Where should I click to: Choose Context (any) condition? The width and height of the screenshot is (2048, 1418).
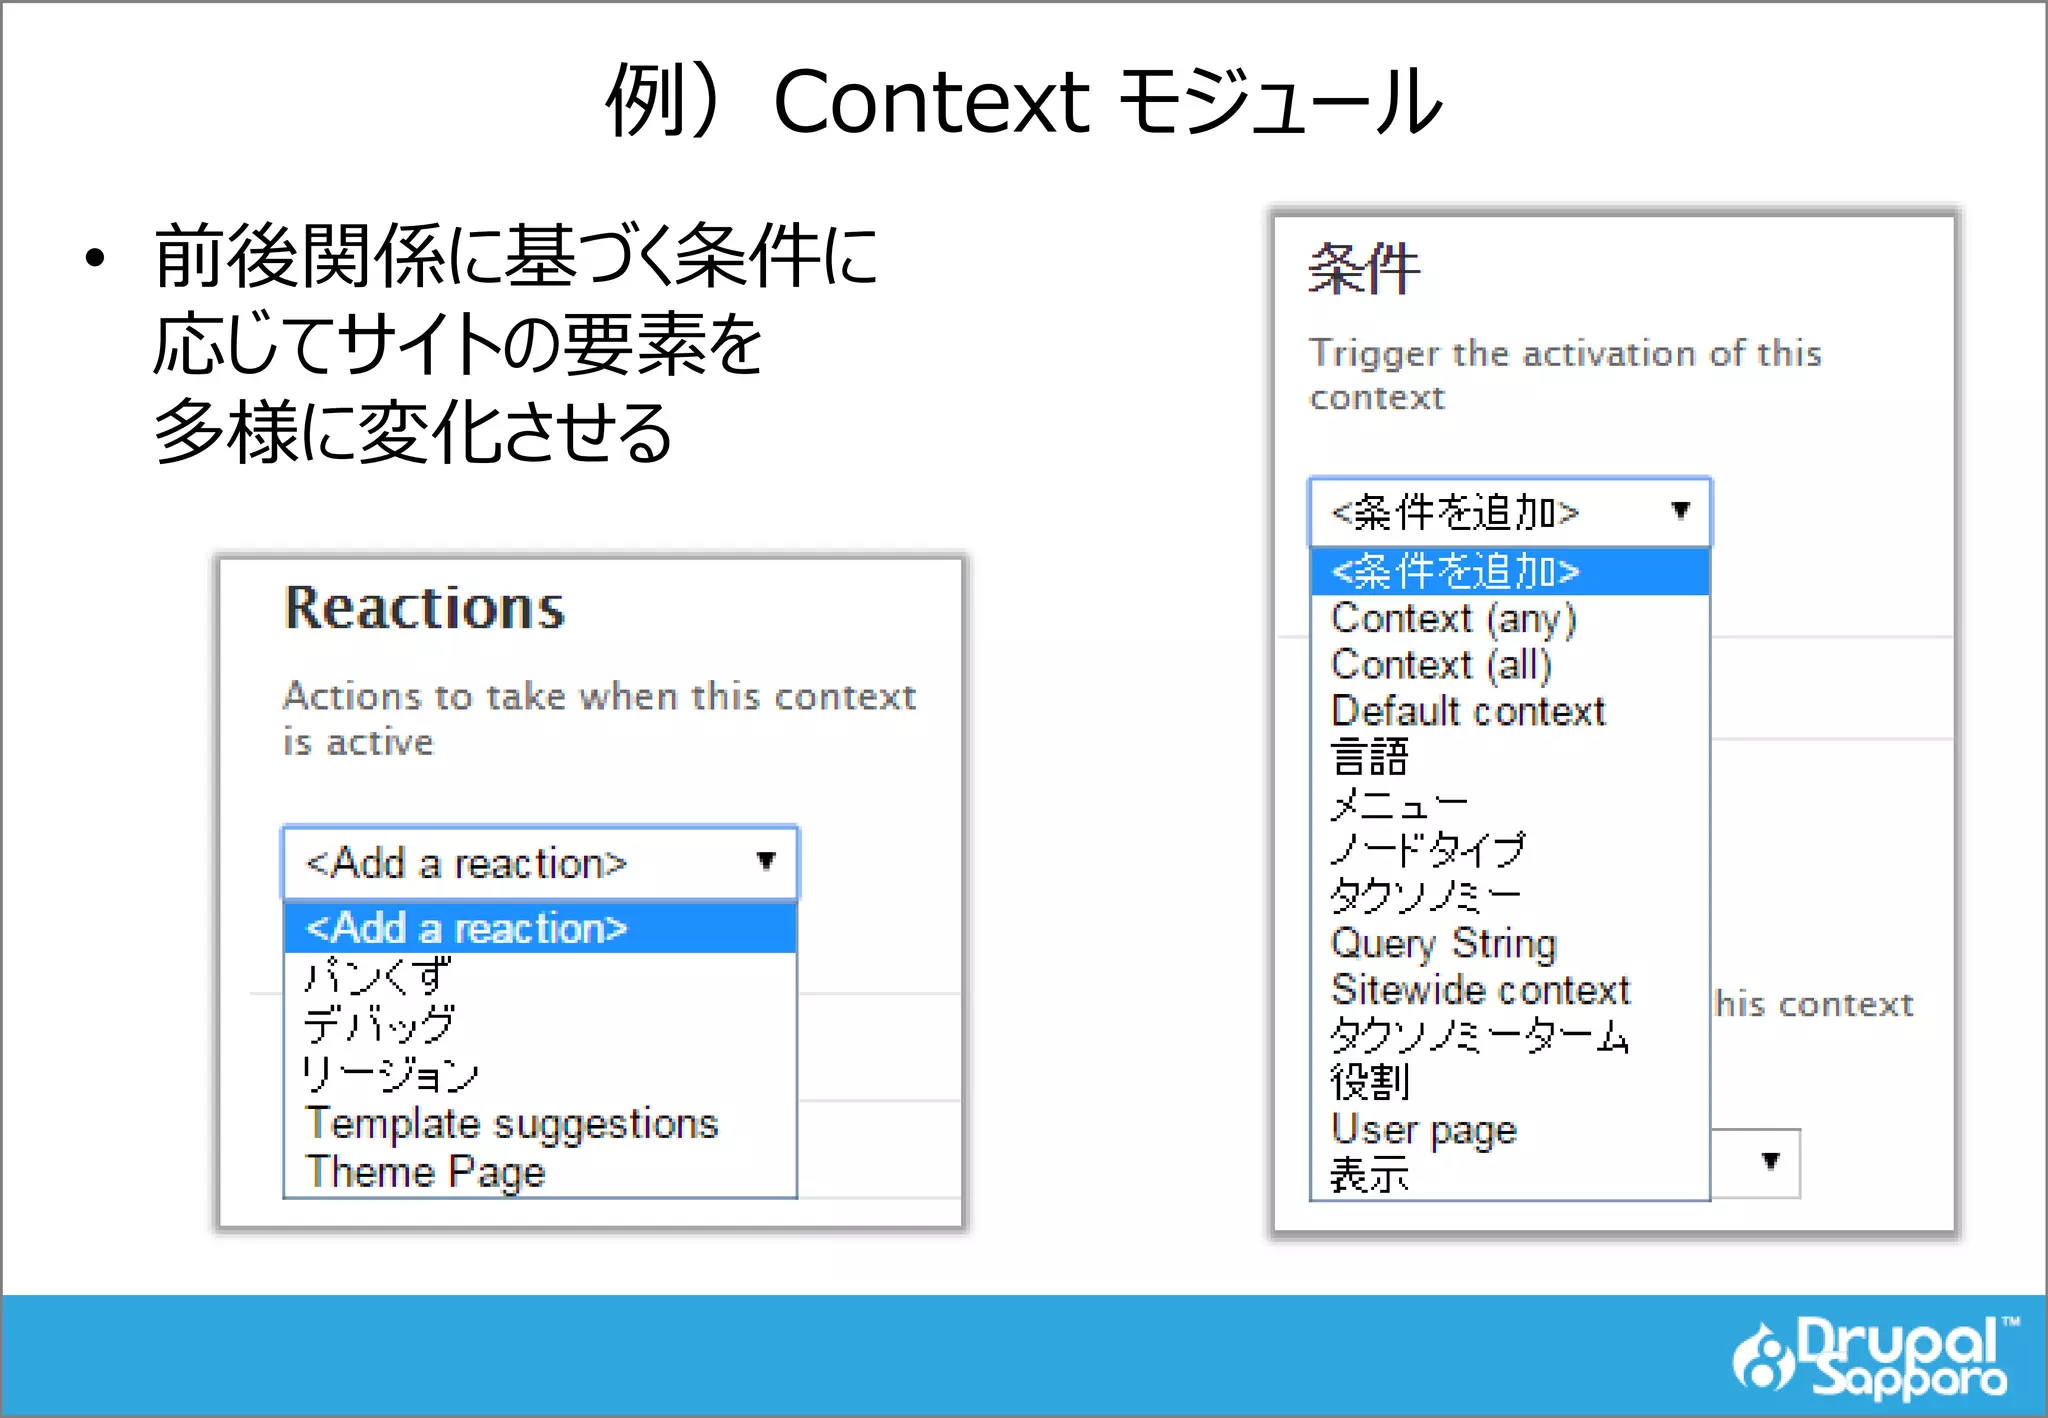pyautogui.click(x=1510, y=618)
